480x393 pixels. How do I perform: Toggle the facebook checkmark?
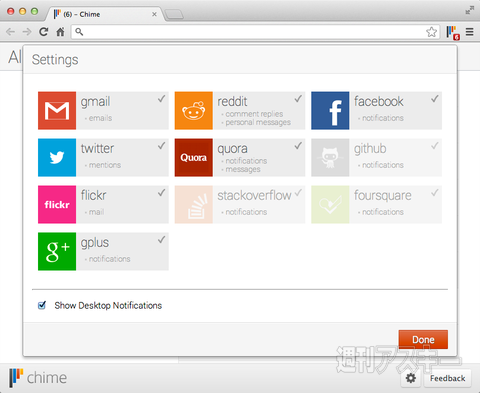[435, 99]
